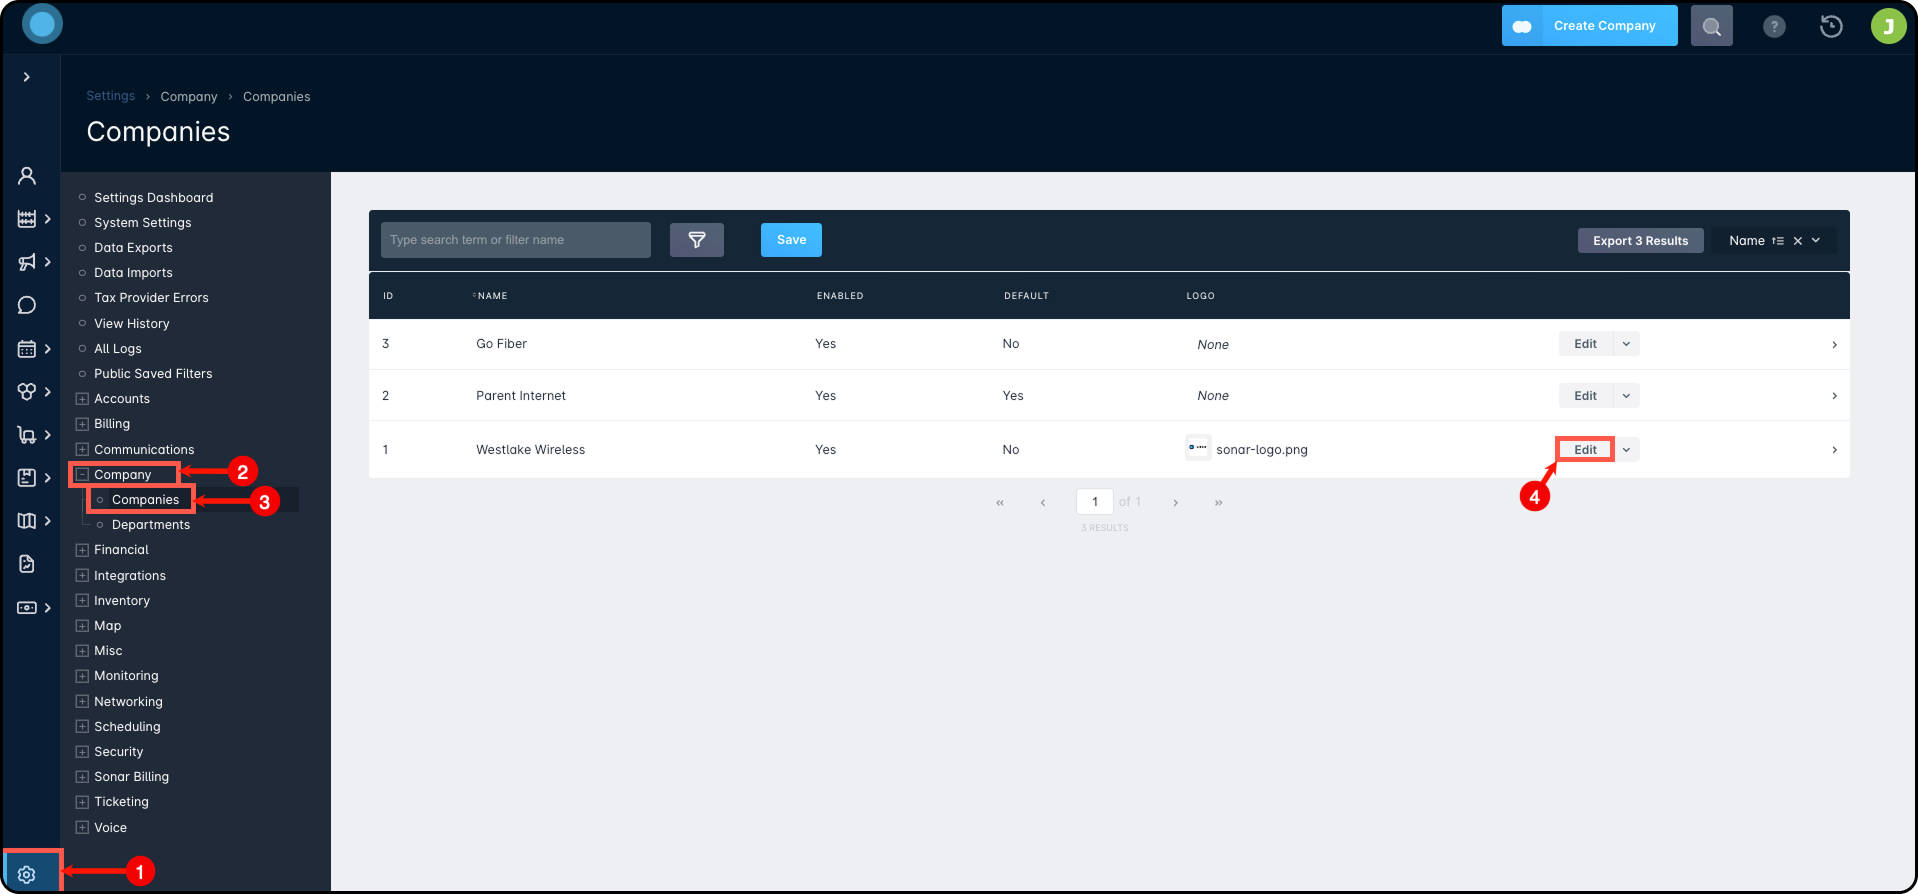The width and height of the screenshot is (1918, 894).
Task: Open Settings Dashboard in the tree
Action: (x=153, y=198)
